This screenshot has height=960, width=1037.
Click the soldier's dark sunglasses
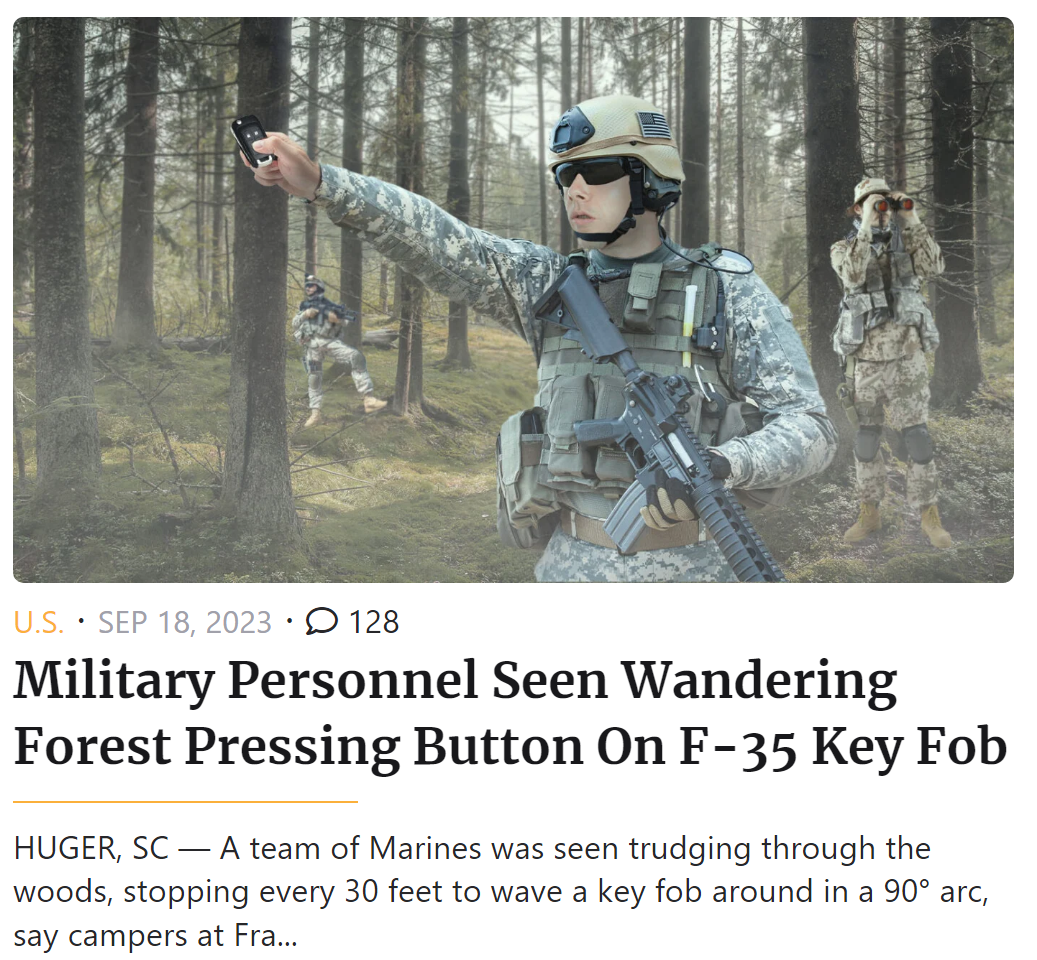pyautogui.click(x=591, y=173)
